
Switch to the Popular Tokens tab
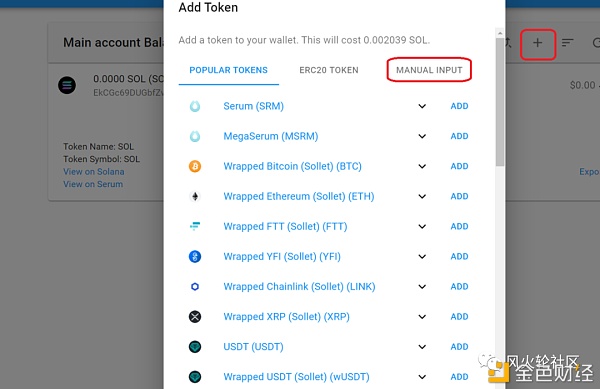(x=228, y=70)
